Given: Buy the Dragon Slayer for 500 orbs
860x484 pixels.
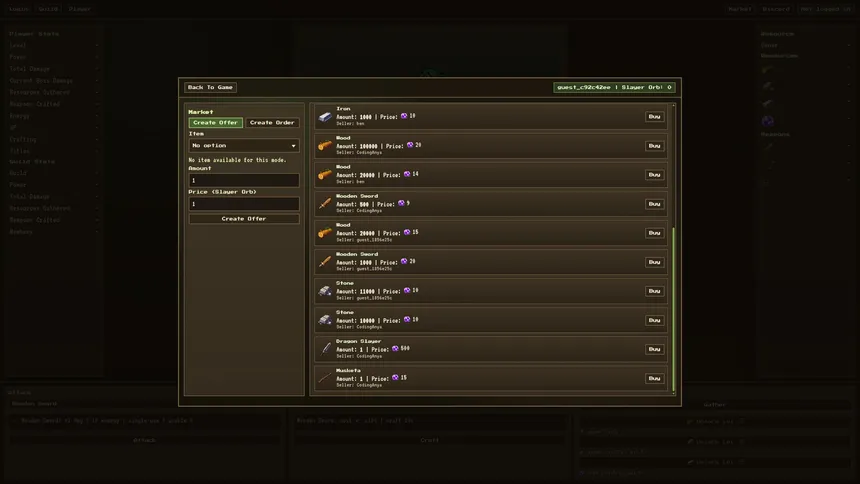Looking at the screenshot, I should coord(654,349).
